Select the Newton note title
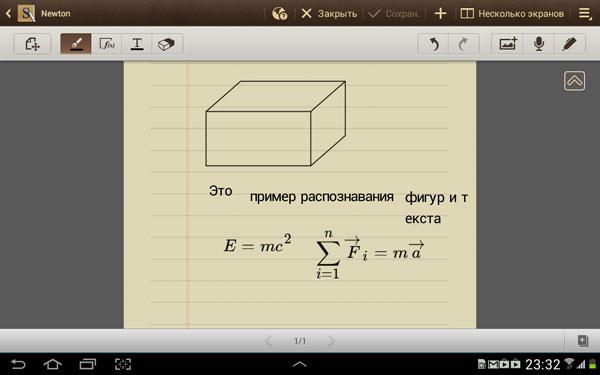The height and width of the screenshot is (375, 600). [x=56, y=13]
